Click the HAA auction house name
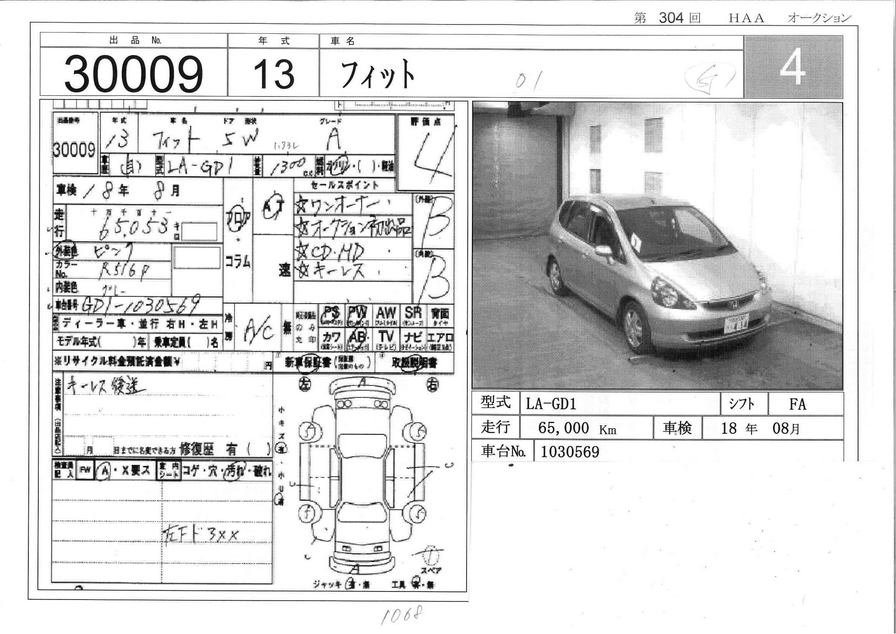896x634 pixels. 746,18
